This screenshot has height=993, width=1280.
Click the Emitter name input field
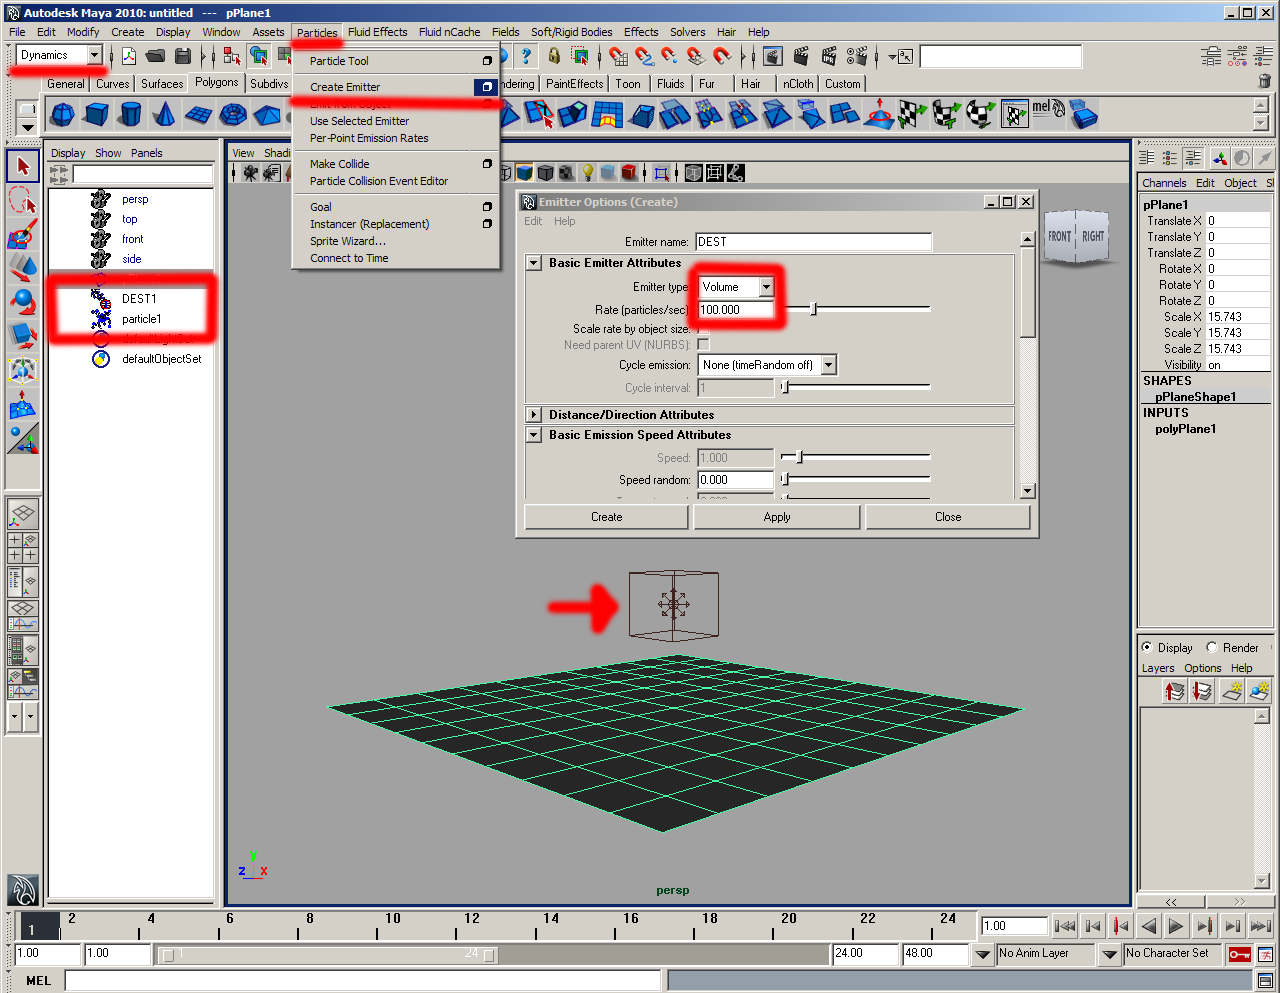click(813, 242)
